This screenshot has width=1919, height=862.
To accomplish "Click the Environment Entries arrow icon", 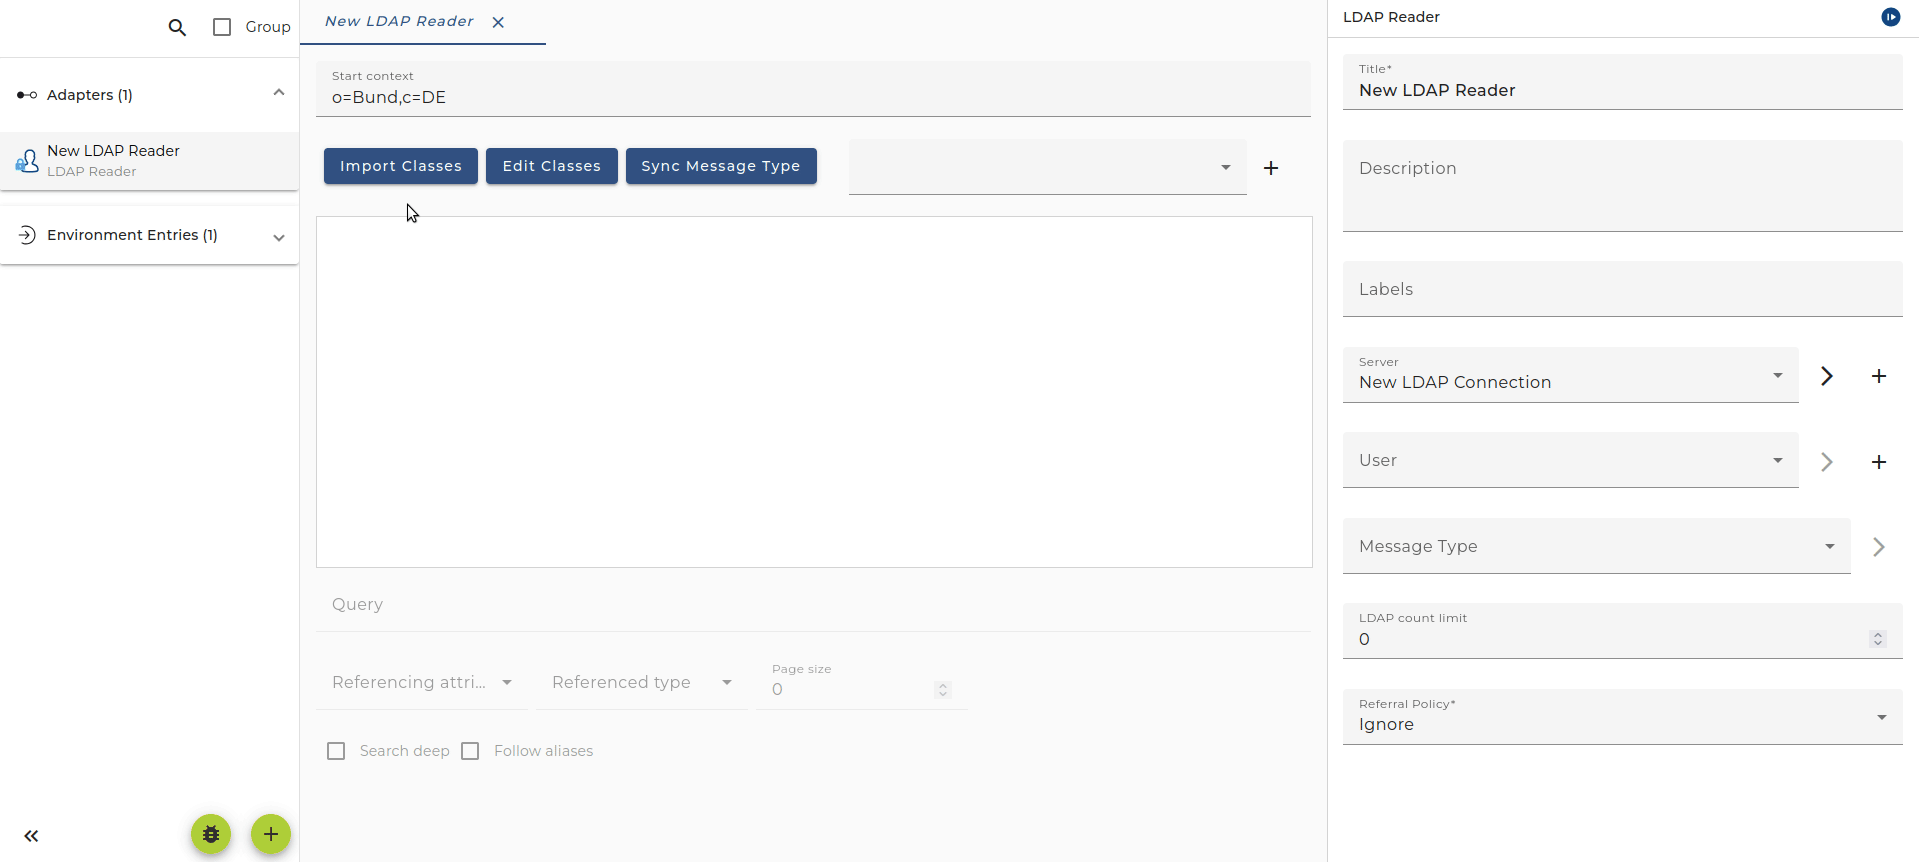I will [27, 235].
